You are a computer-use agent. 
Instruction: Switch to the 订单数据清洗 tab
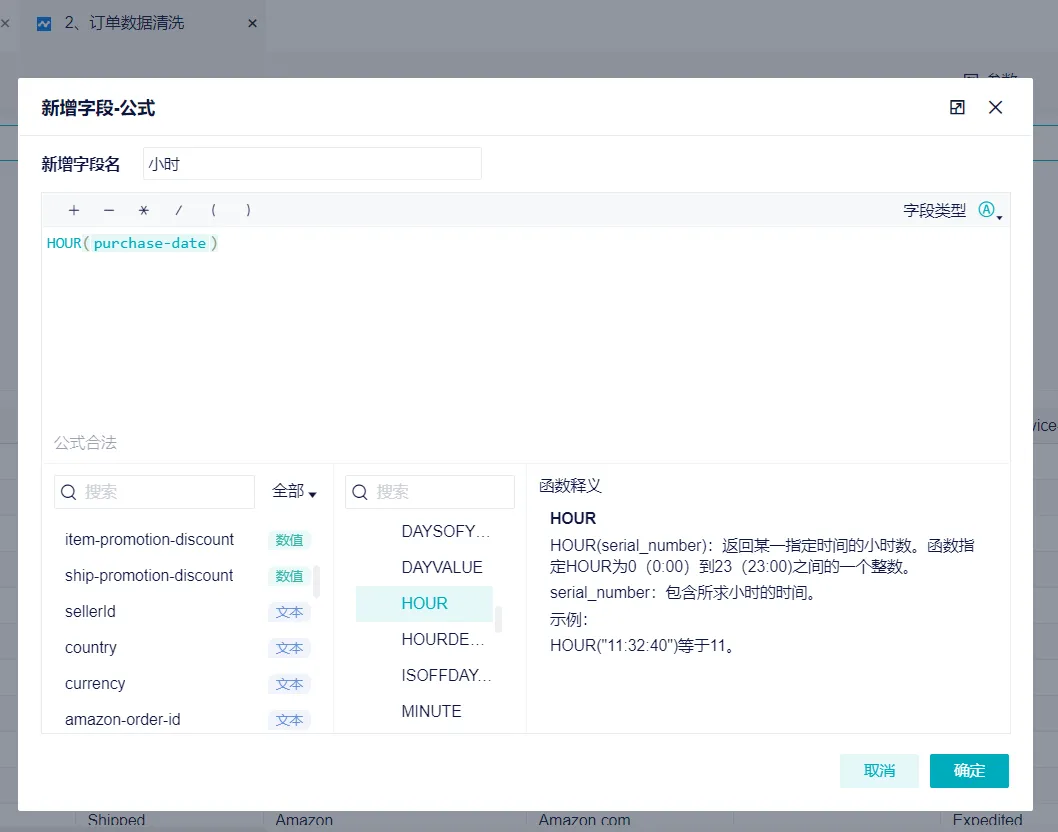pos(124,23)
